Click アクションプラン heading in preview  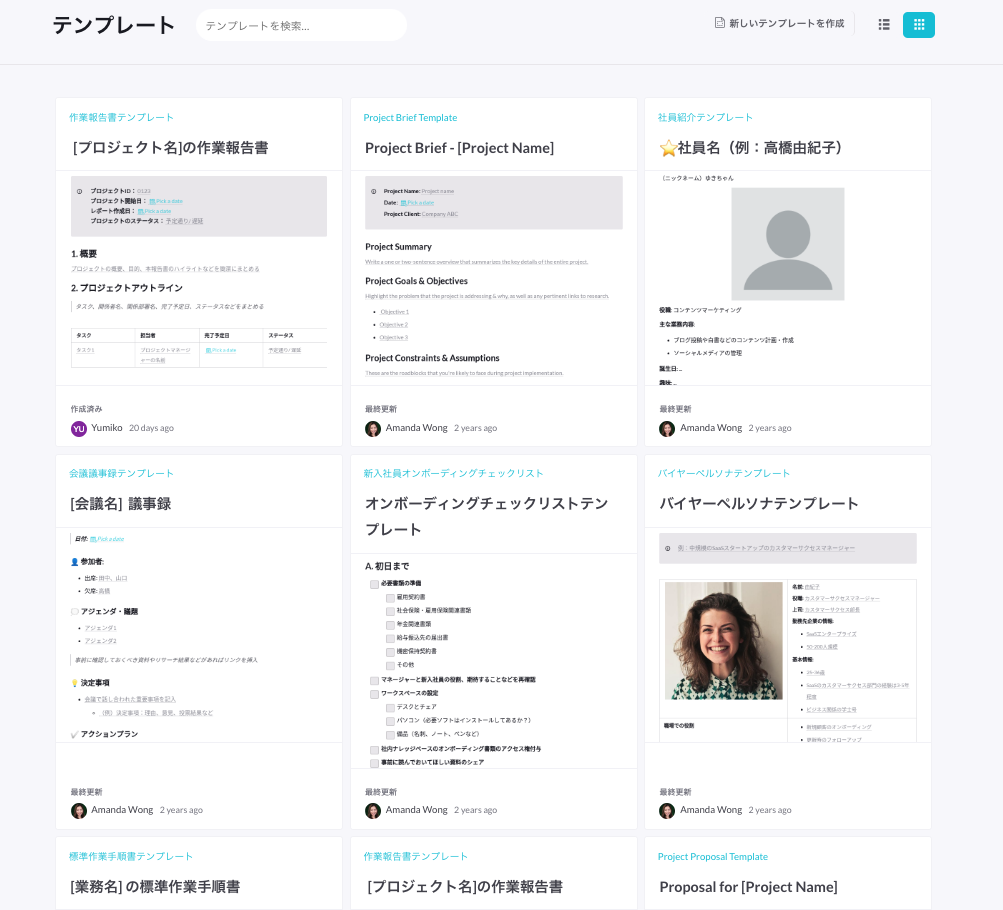point(109,734)
